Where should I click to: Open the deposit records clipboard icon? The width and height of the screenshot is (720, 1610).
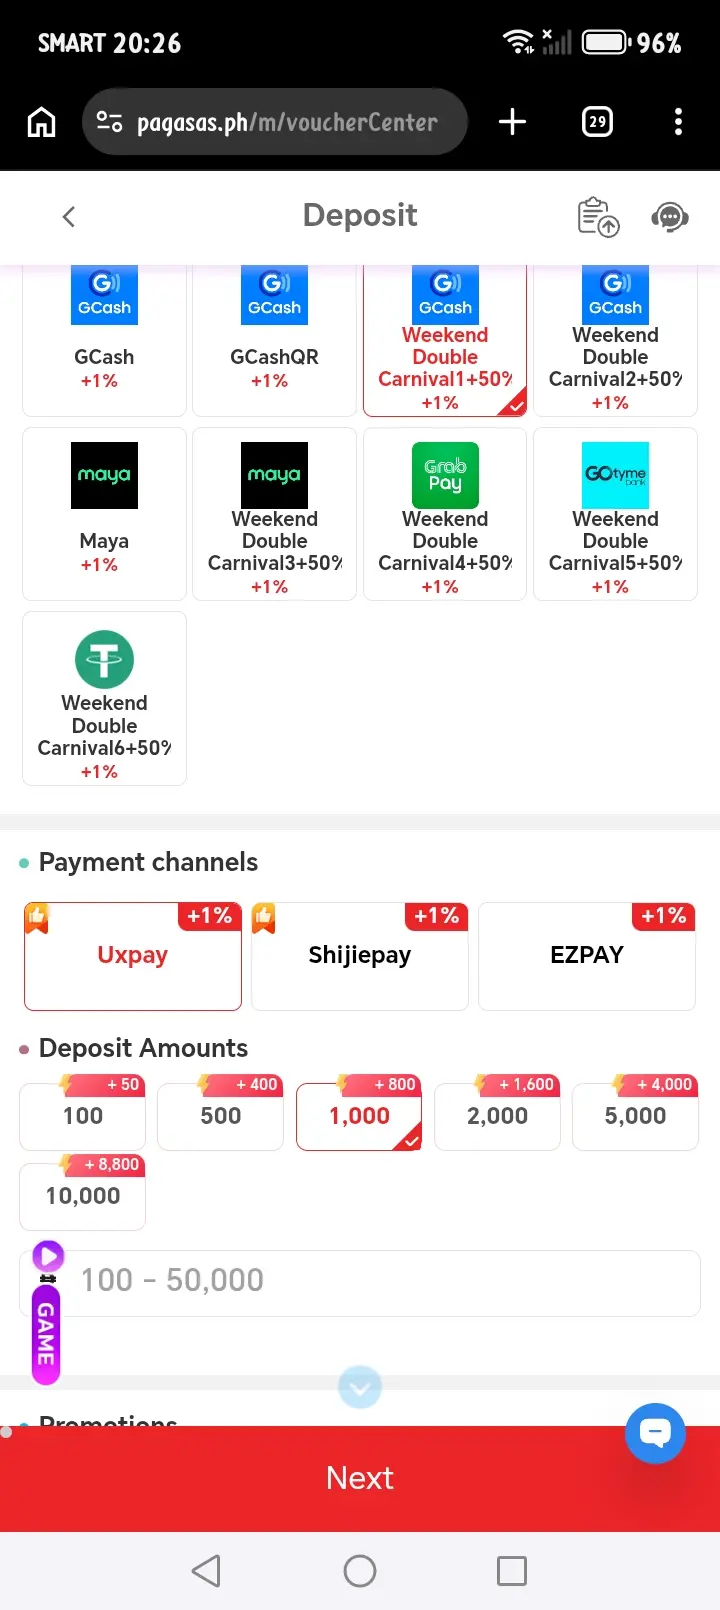tap(598, 216)
